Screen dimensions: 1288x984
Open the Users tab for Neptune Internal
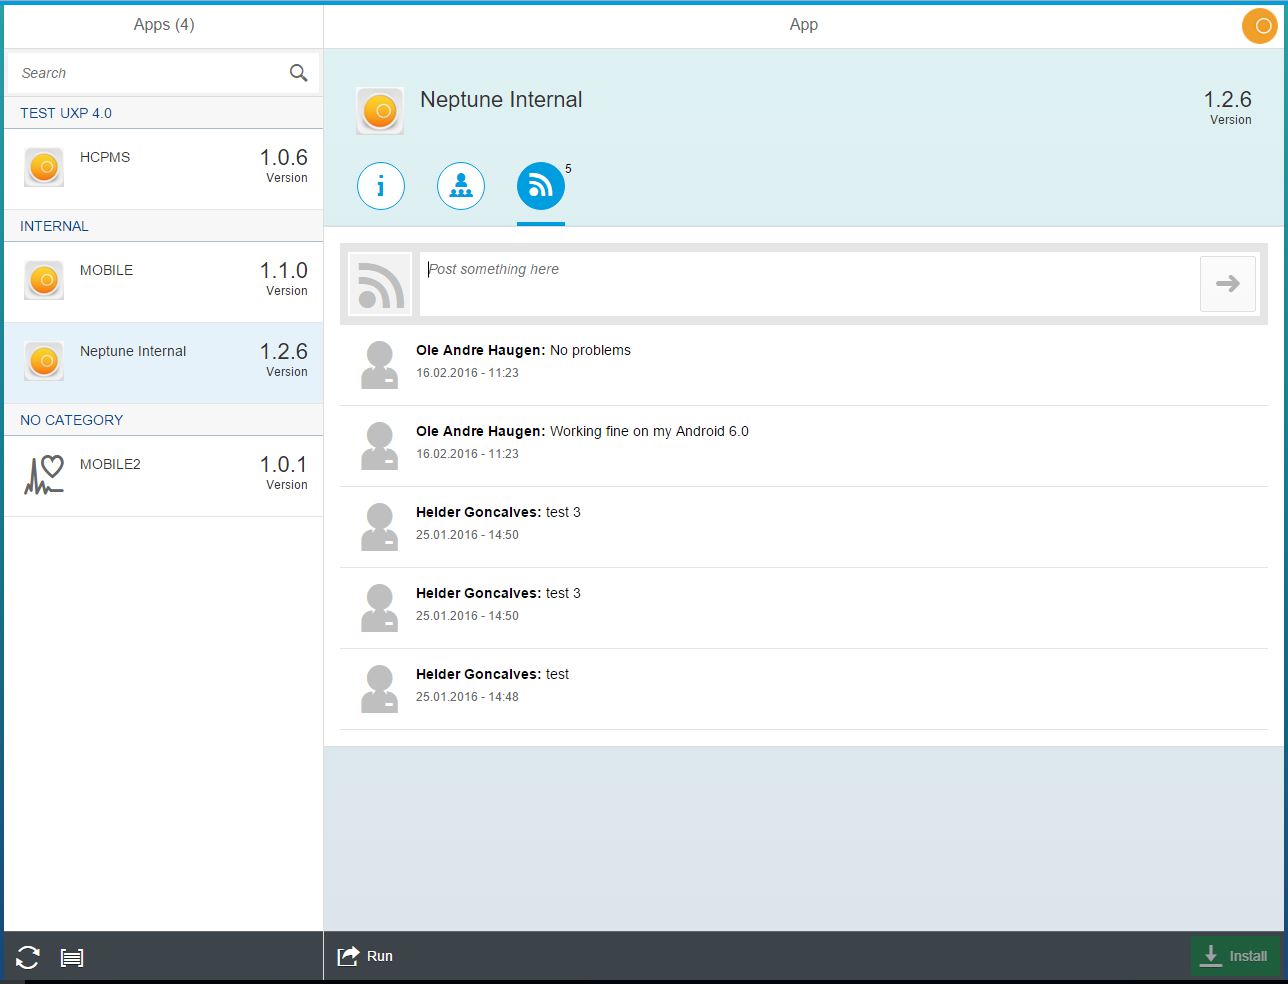461,186
